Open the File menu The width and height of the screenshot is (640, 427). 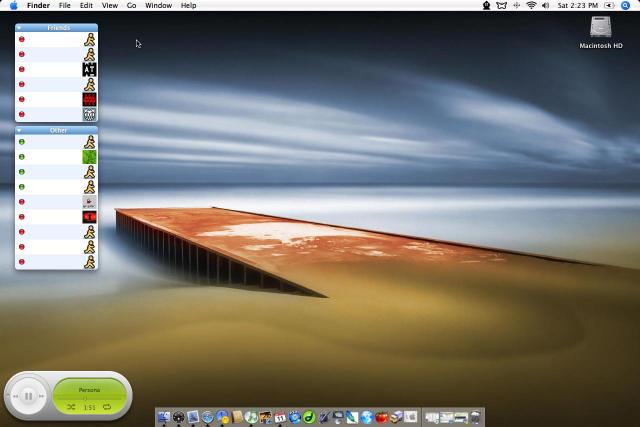64,5
